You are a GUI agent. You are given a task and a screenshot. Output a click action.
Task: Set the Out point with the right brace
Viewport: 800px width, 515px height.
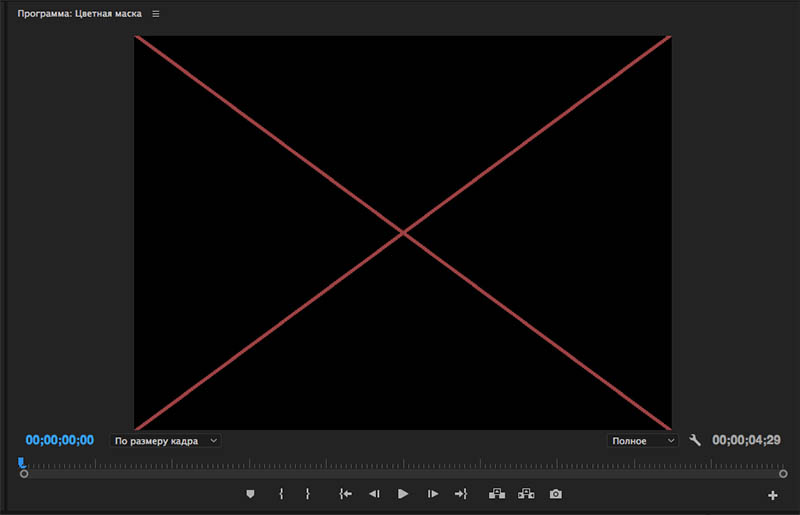point(307,494)
